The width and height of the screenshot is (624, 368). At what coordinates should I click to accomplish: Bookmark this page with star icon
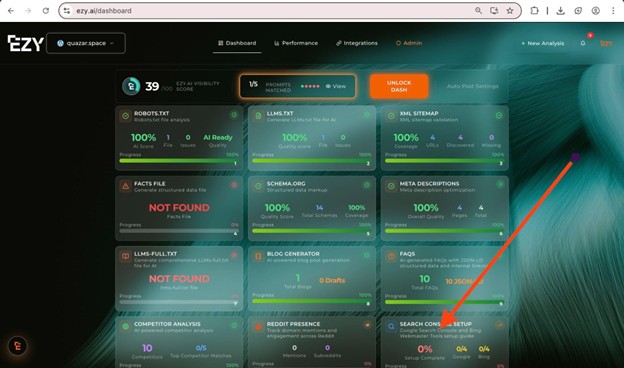tap(510, 11)
